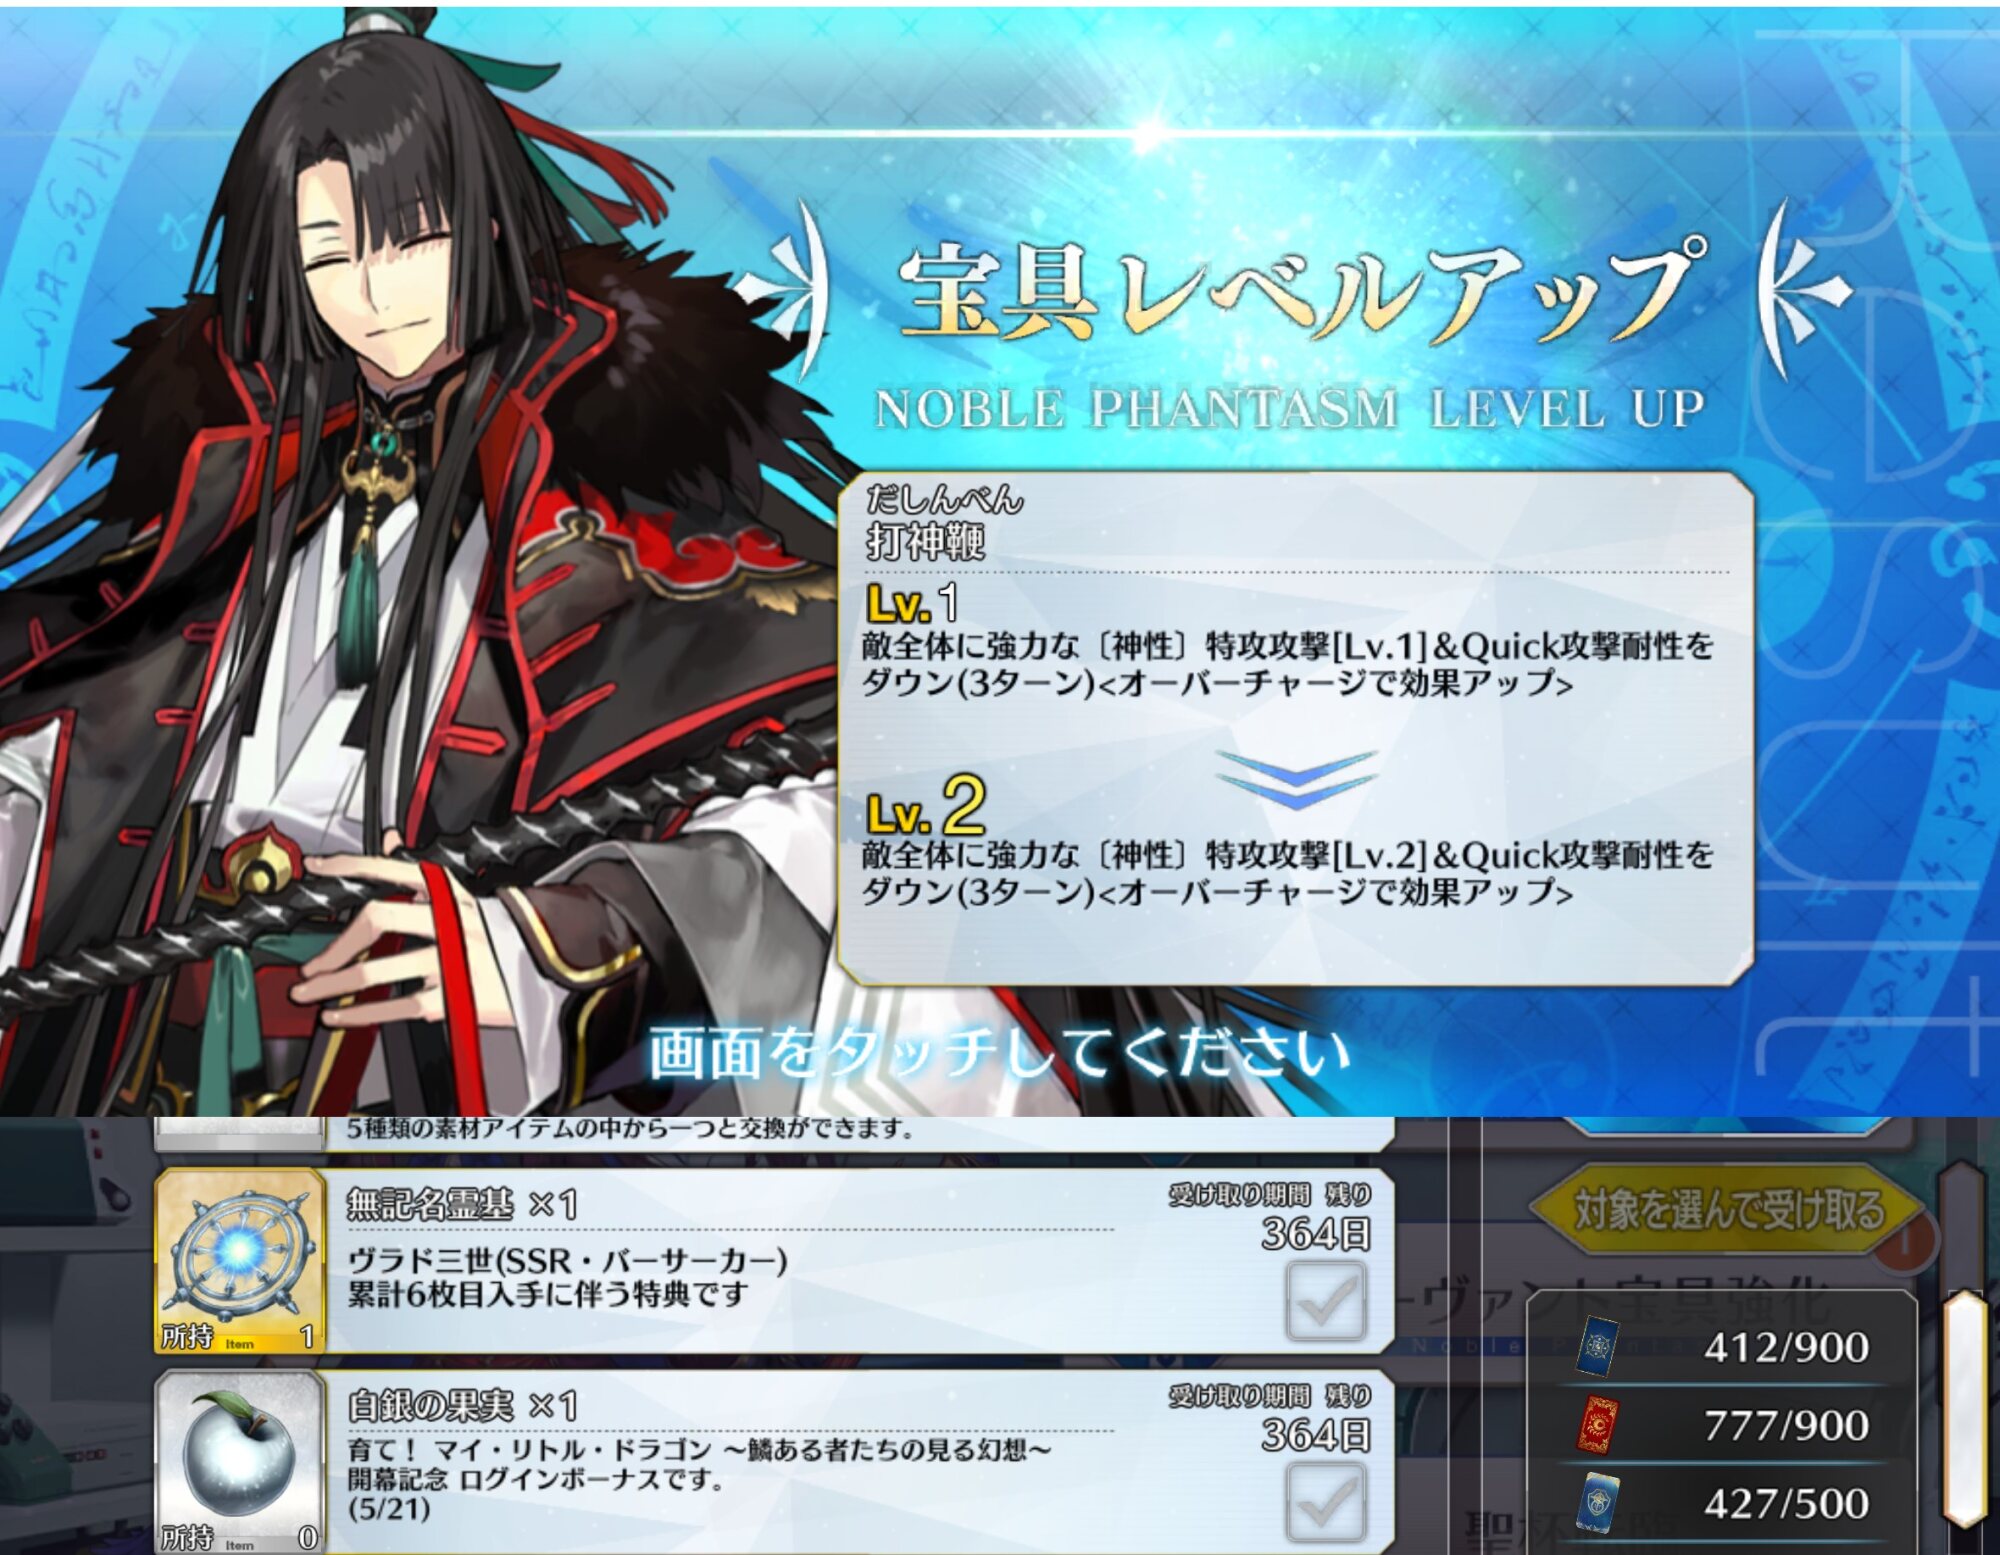Select the 無記名霊基 ×1 present row
This screenshot has width=2000, height=1555.
coord(775,1261)
